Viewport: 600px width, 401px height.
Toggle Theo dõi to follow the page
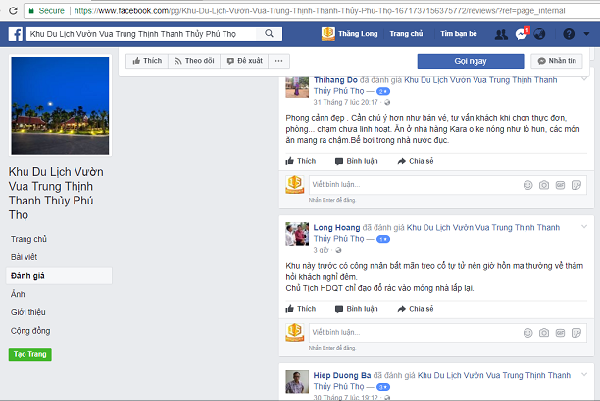pyautogui.click(x=194, y=61)
